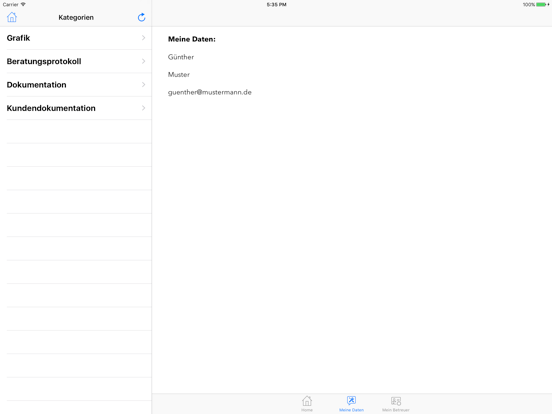Expand Grafik via its chevron
This screenshot has width=552, height=414.
[x=143, y=38]
